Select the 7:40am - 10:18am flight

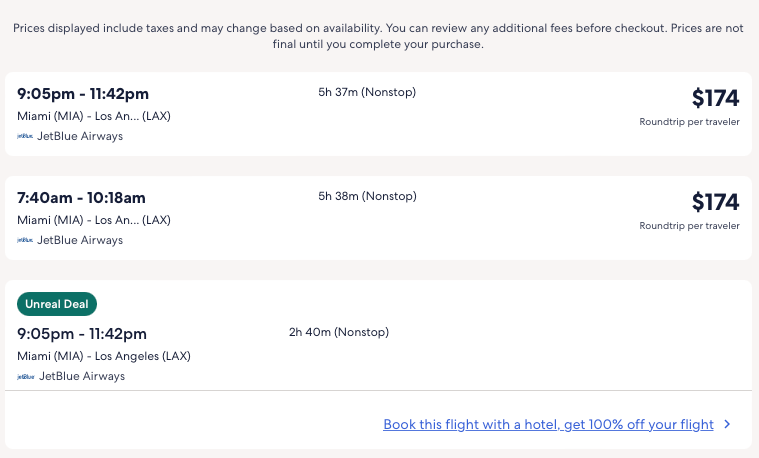coord(81,197)
